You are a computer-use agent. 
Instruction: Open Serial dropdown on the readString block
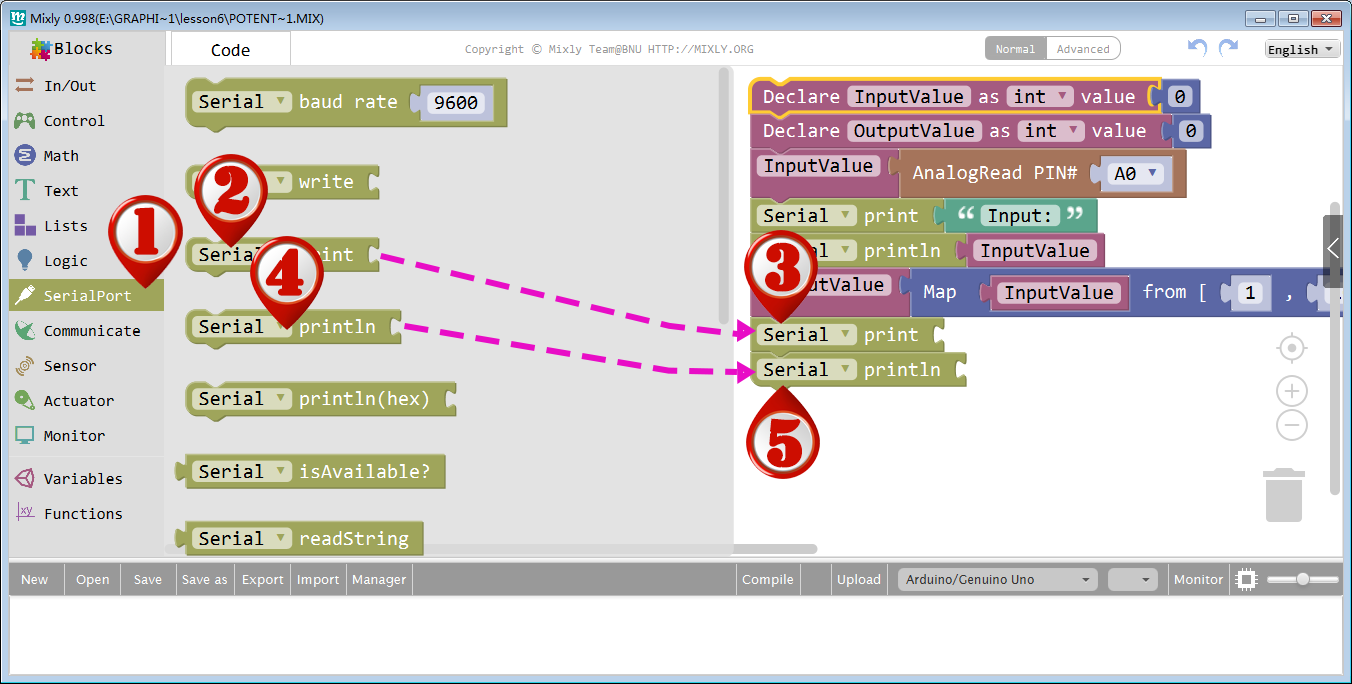[243, 539]
